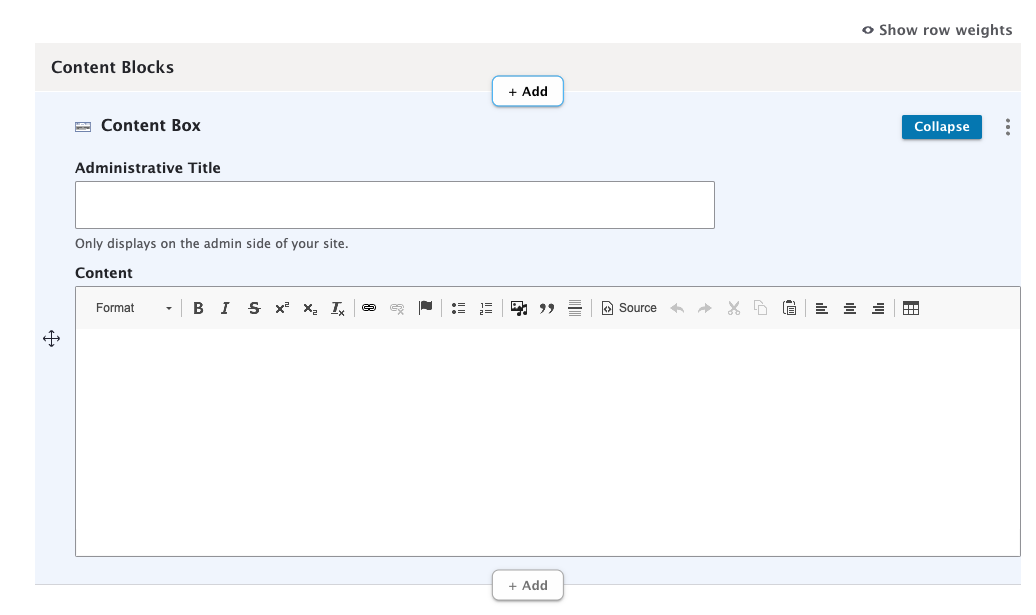Insert a bulleted list
This screenshot has height=615, width=1036.
coord(458,308)
